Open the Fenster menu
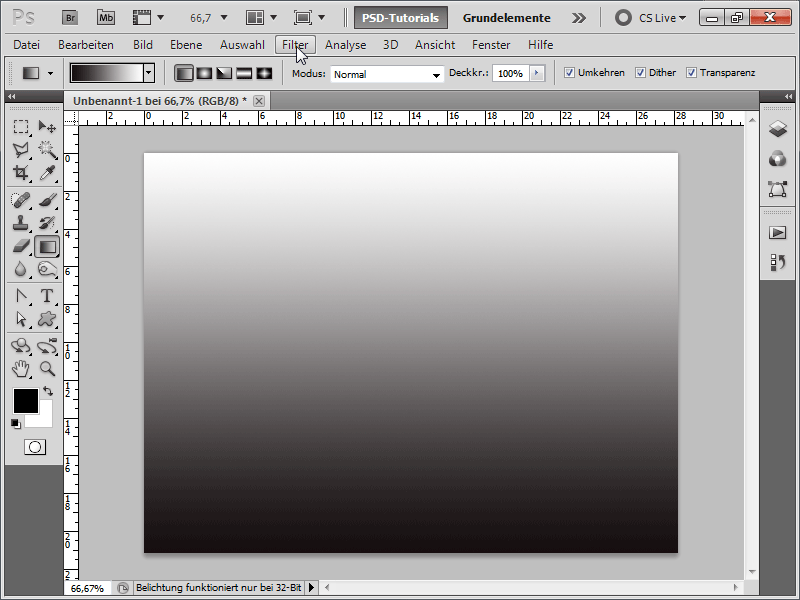 [491, 45]
